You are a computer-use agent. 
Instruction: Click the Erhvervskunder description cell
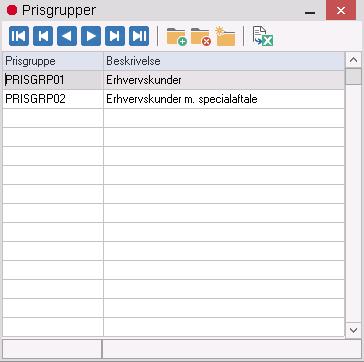[224, 80]
